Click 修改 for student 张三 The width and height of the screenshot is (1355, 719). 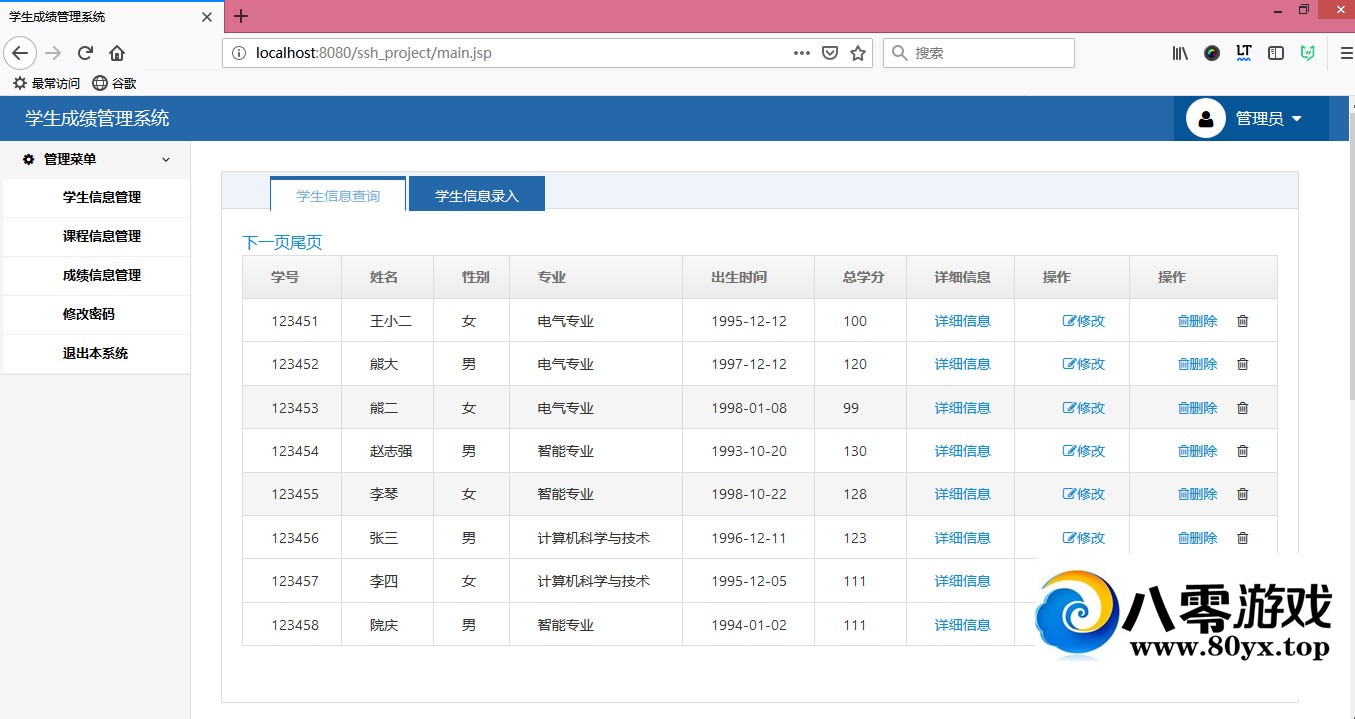click(1084, 538)
